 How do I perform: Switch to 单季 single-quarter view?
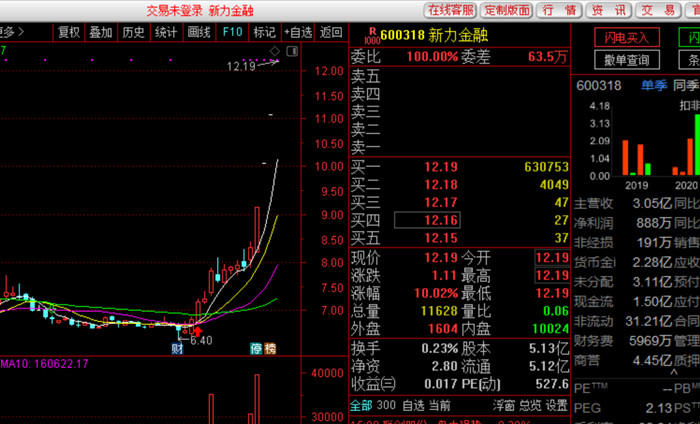tap(654, 85)
